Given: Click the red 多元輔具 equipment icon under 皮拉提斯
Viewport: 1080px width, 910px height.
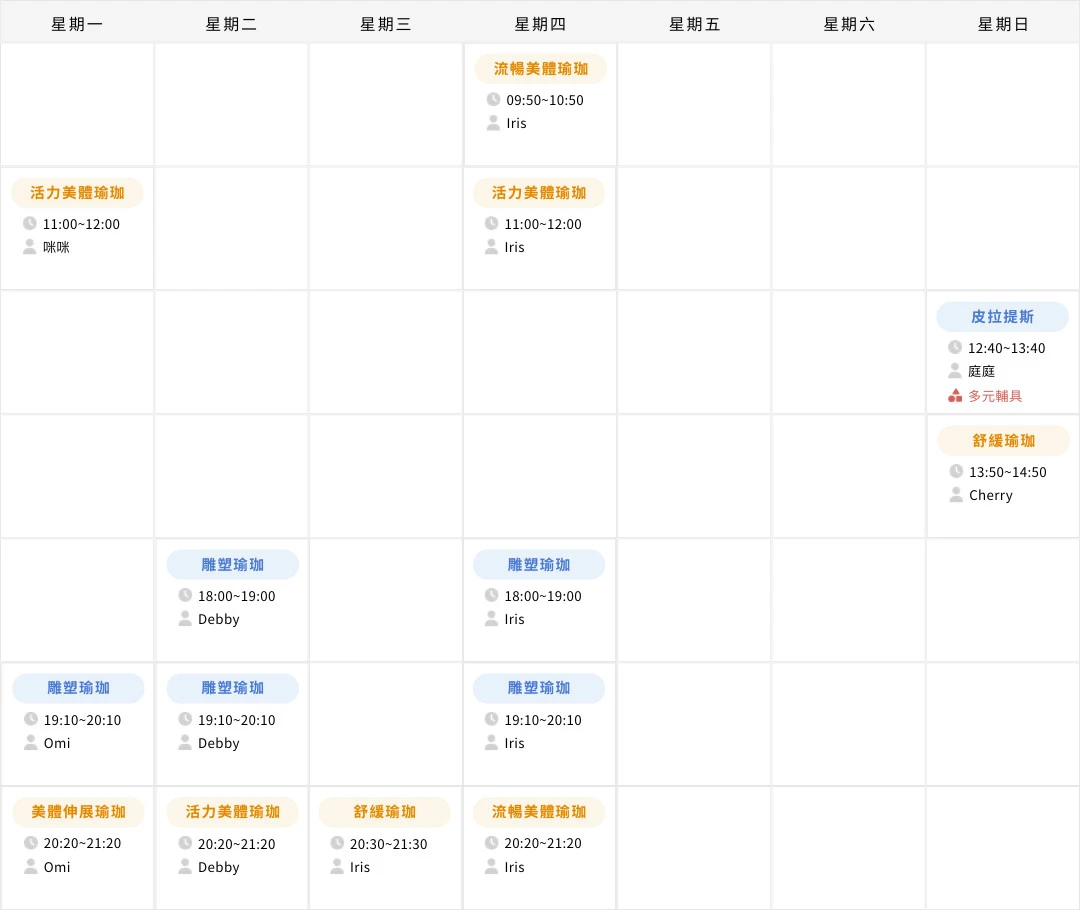Looking at the screenshot, I should 955,395.
